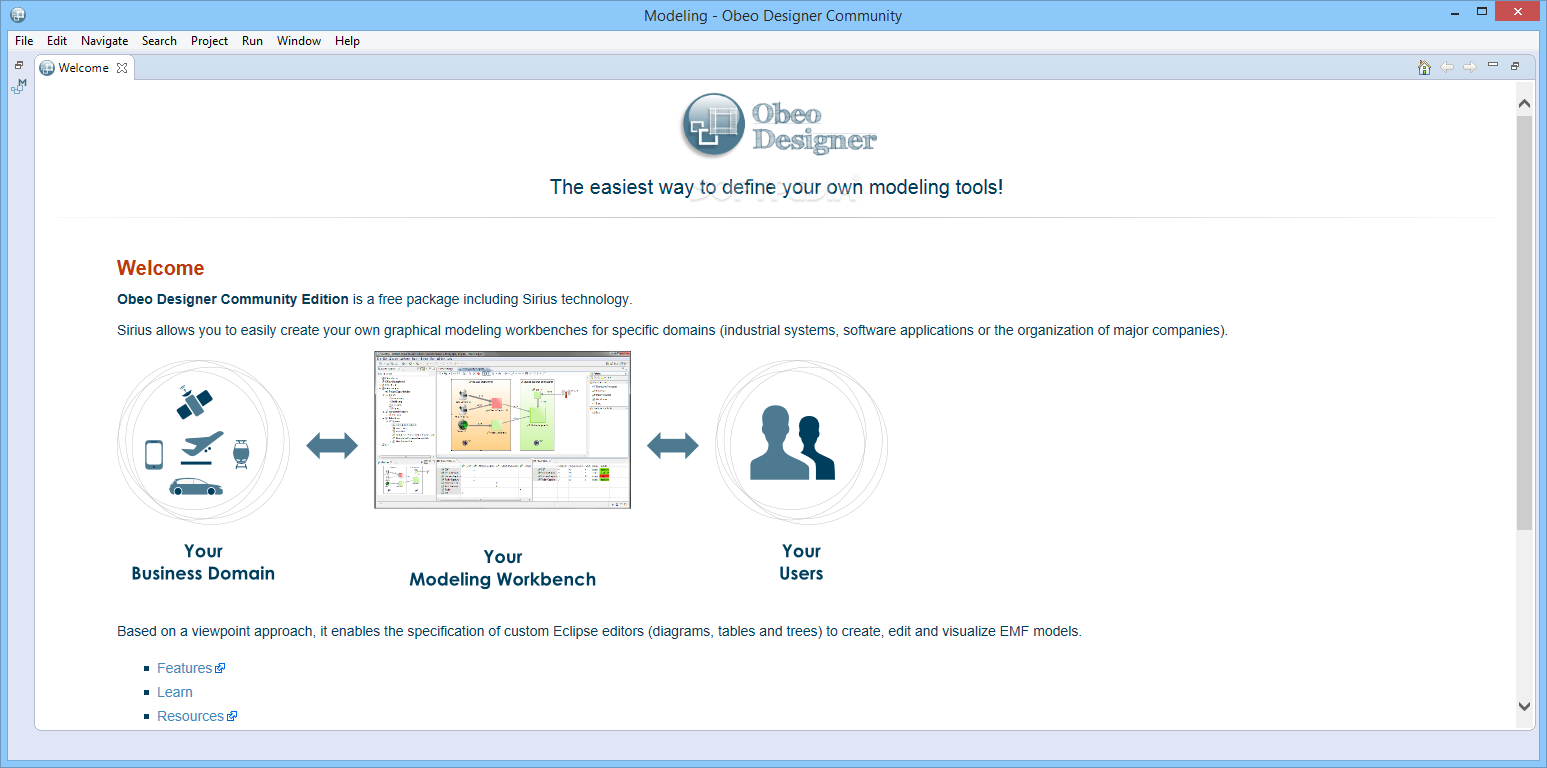This screenshot has width=1547, height=768.
Task: Navigate forward with the right arrow icon
Action: coord(1470,67)
